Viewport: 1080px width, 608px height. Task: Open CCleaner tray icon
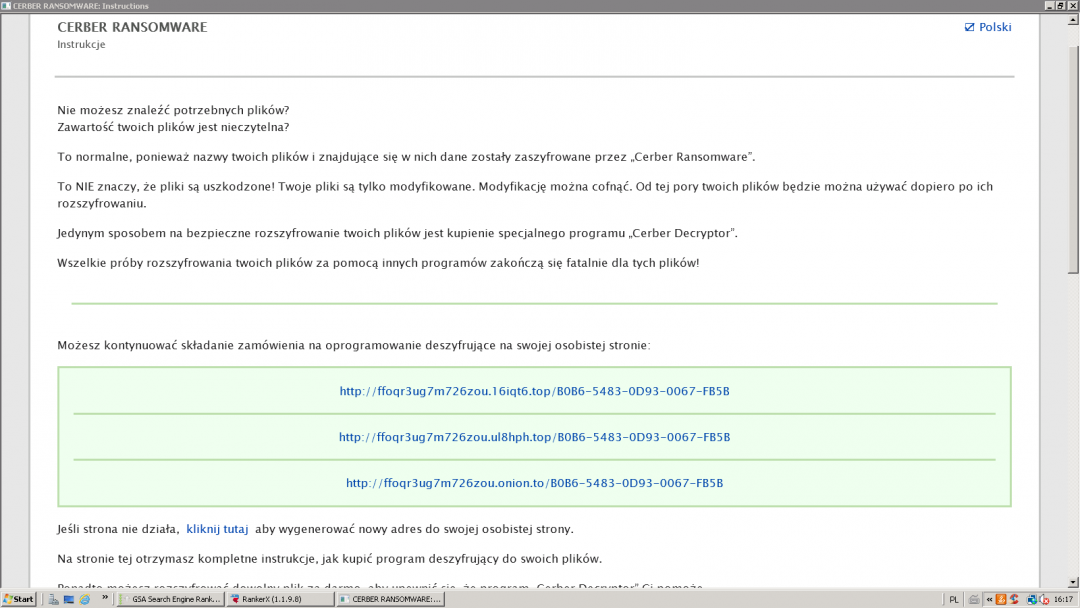(x=1014, y=599)
